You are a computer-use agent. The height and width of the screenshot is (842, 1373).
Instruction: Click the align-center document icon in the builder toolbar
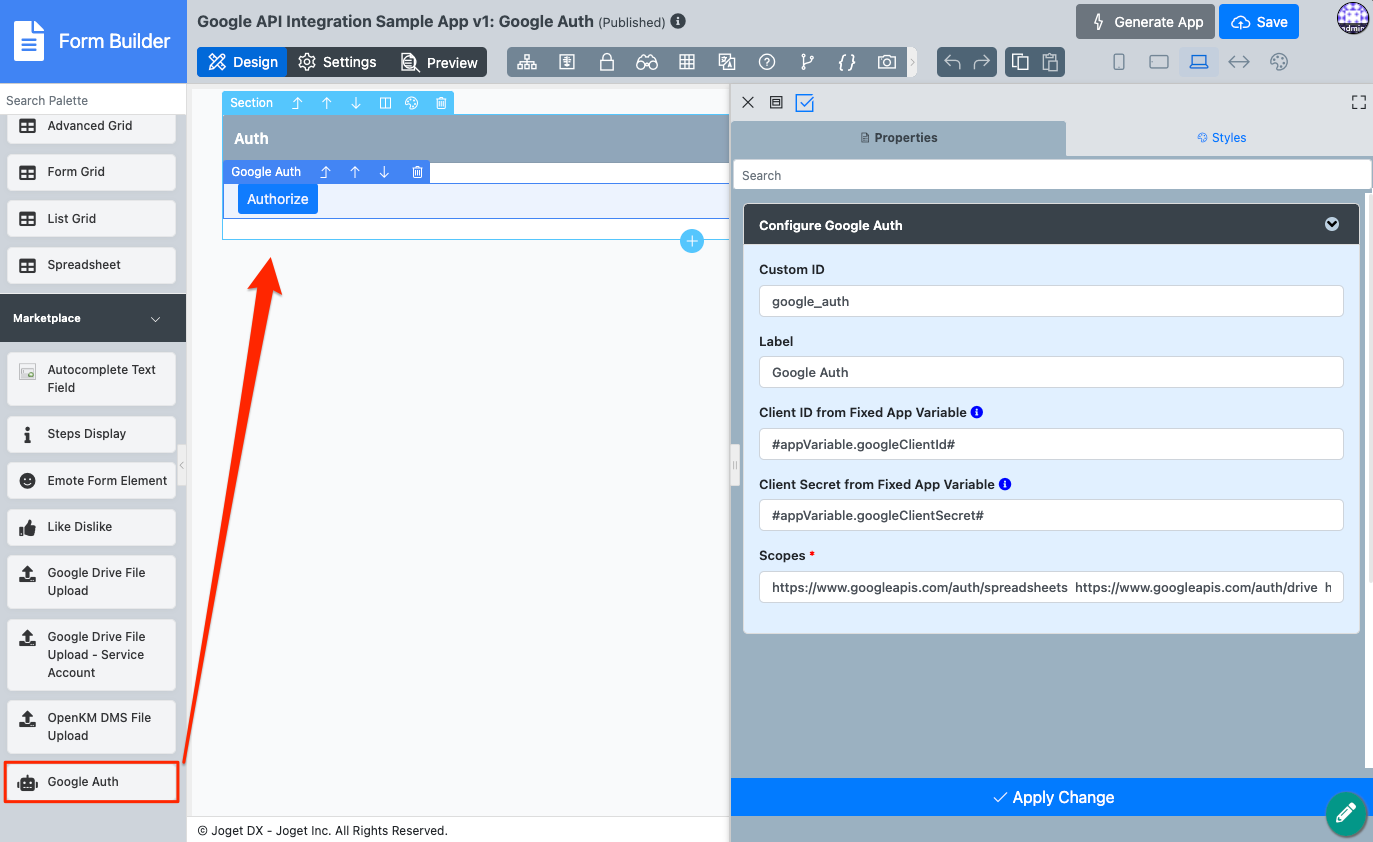[x=567, y=62]
